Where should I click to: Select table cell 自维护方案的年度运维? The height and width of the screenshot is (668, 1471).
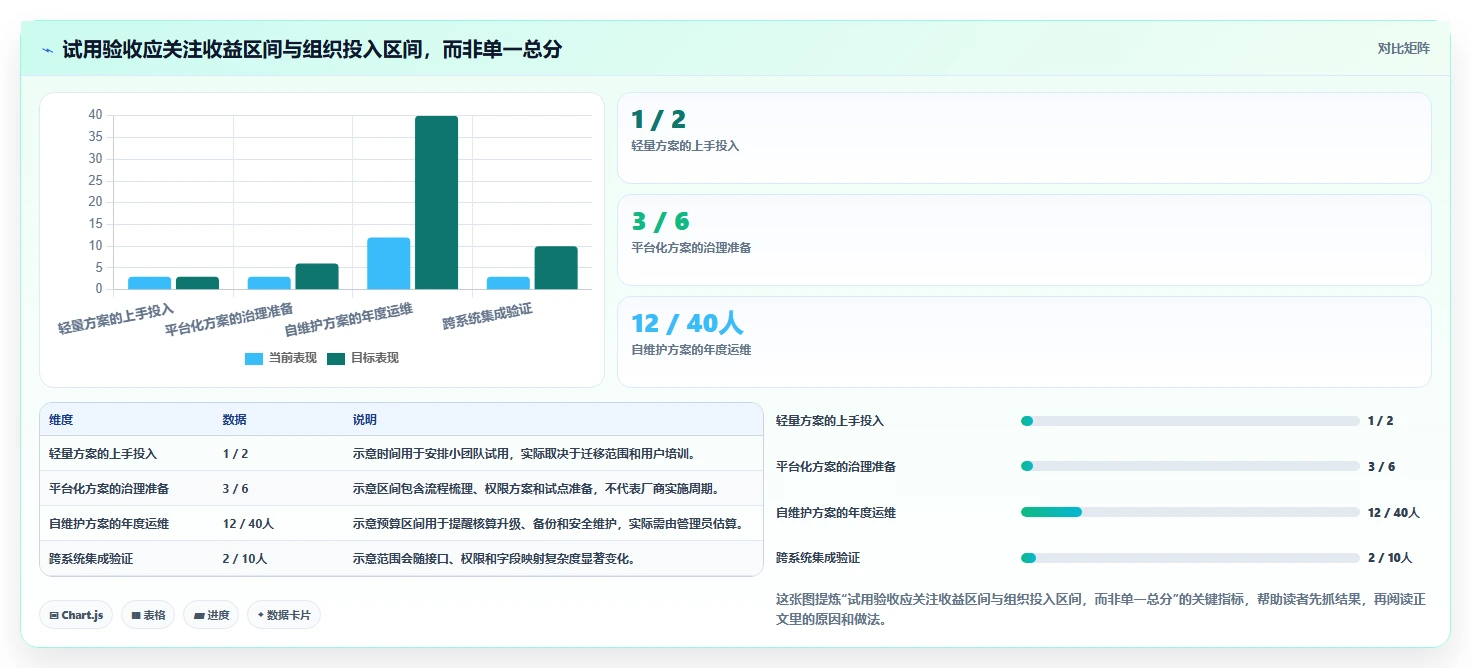109,524
